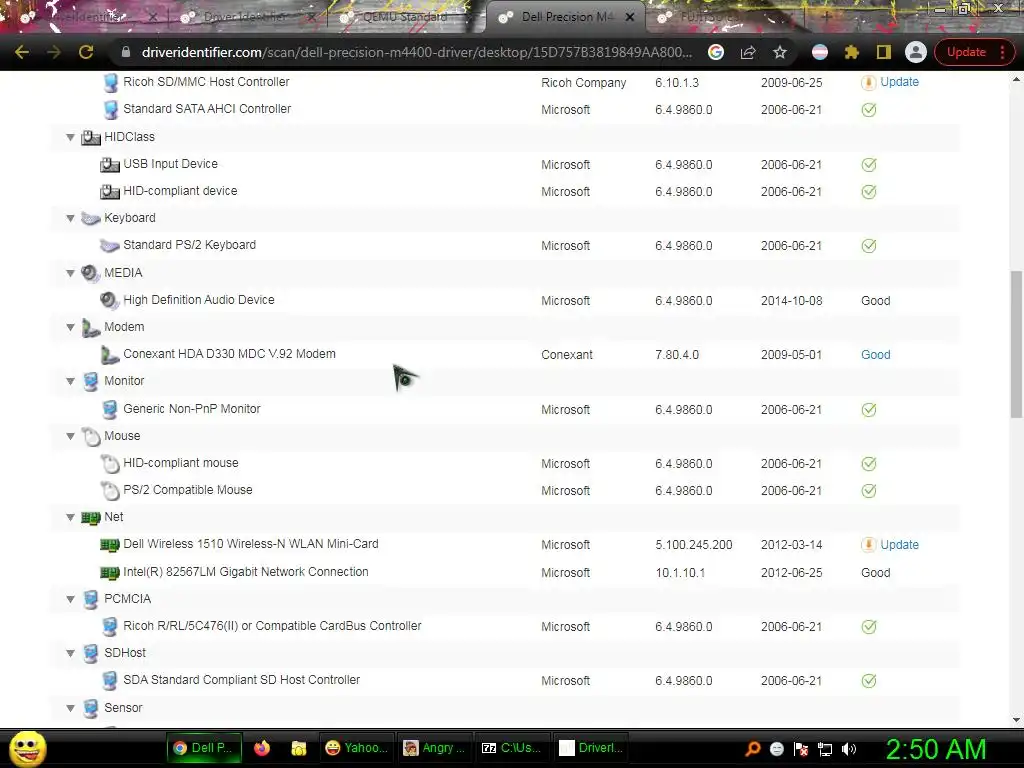The height and width of the screenshot is (768, 1024).
Task: Switch to the 7-Zip C:\Us... taskbar window
Action: pyautogui.click(x=511, y=748)
